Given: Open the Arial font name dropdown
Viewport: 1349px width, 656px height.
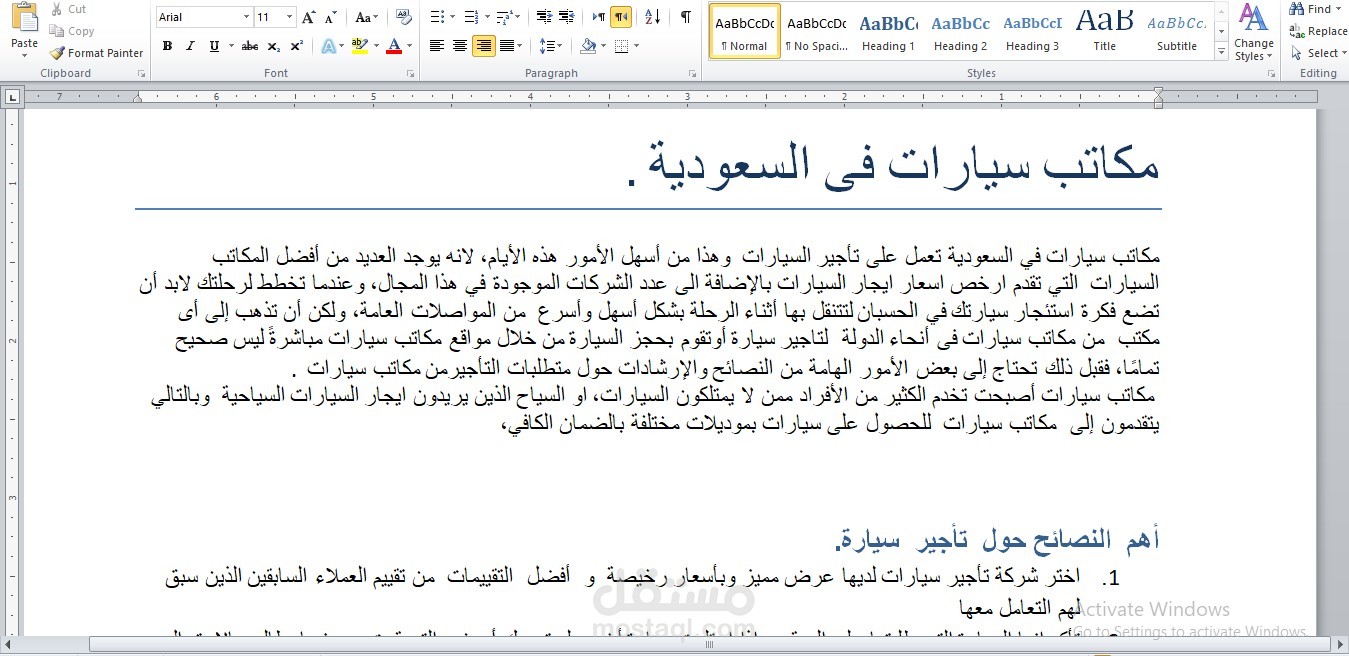Looking at the screenshot, I should pos(246,17).
